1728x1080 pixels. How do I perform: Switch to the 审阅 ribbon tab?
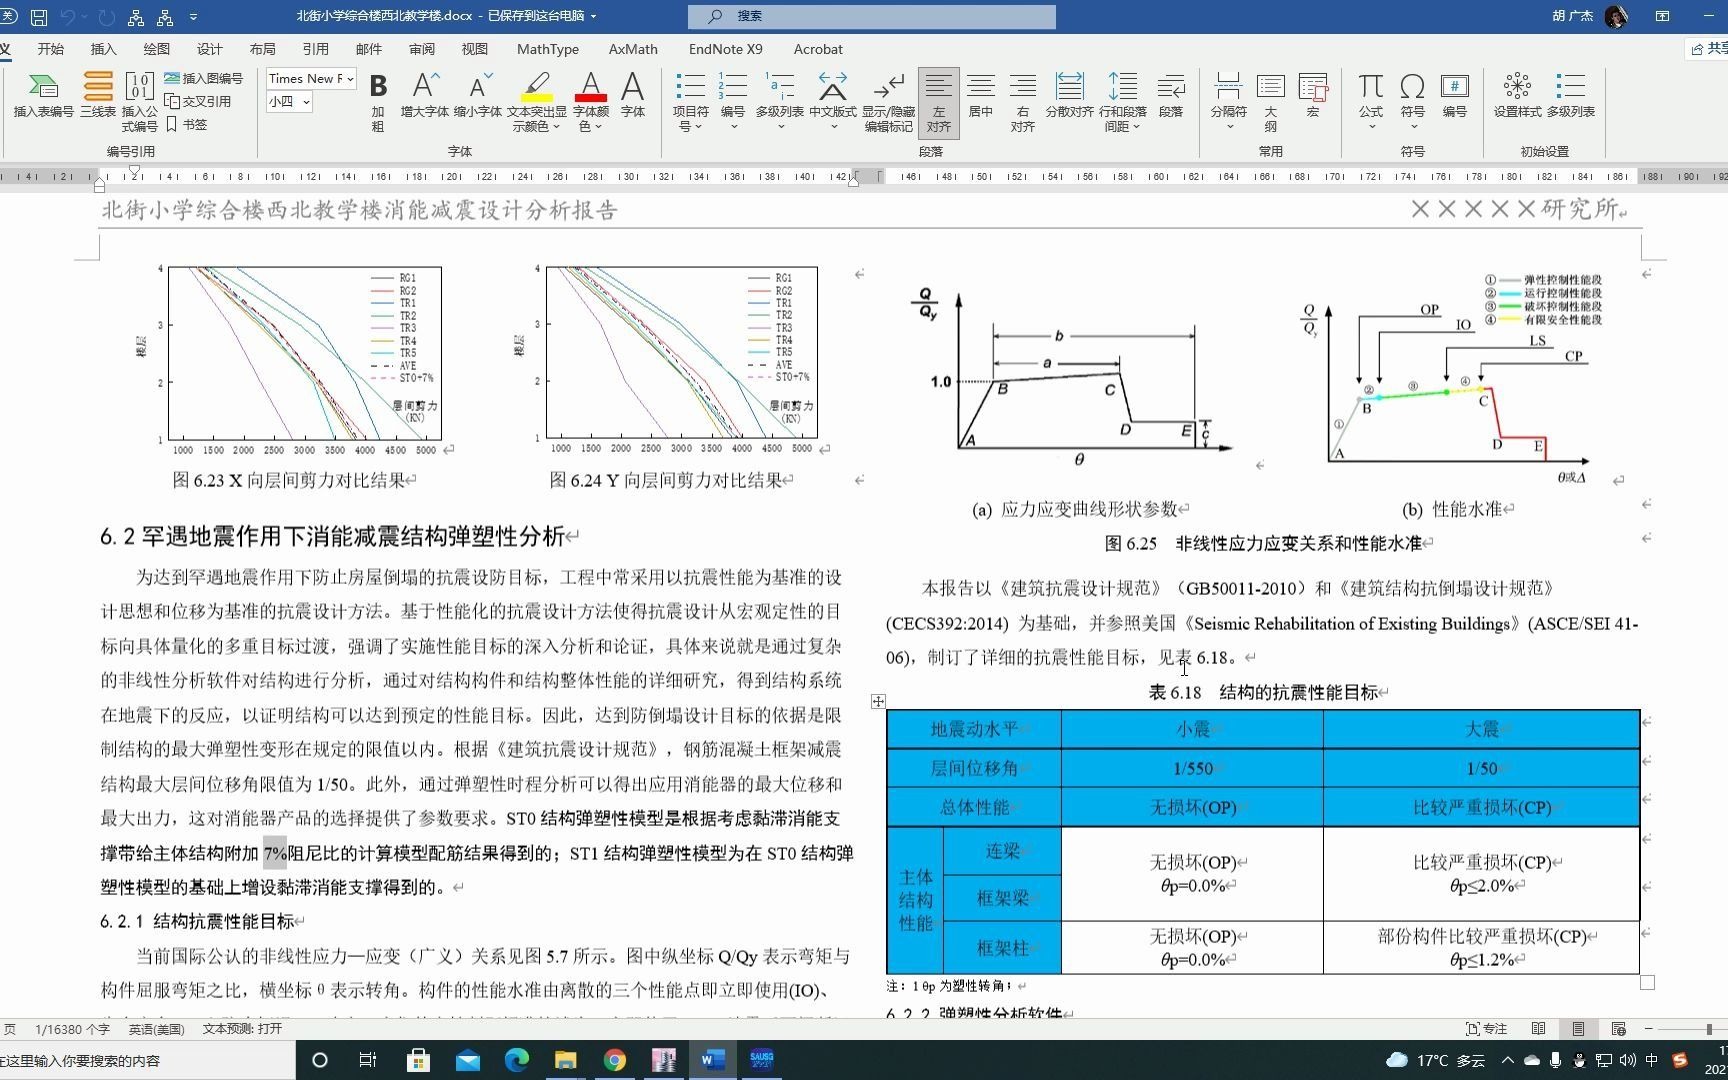click(421, 48)
